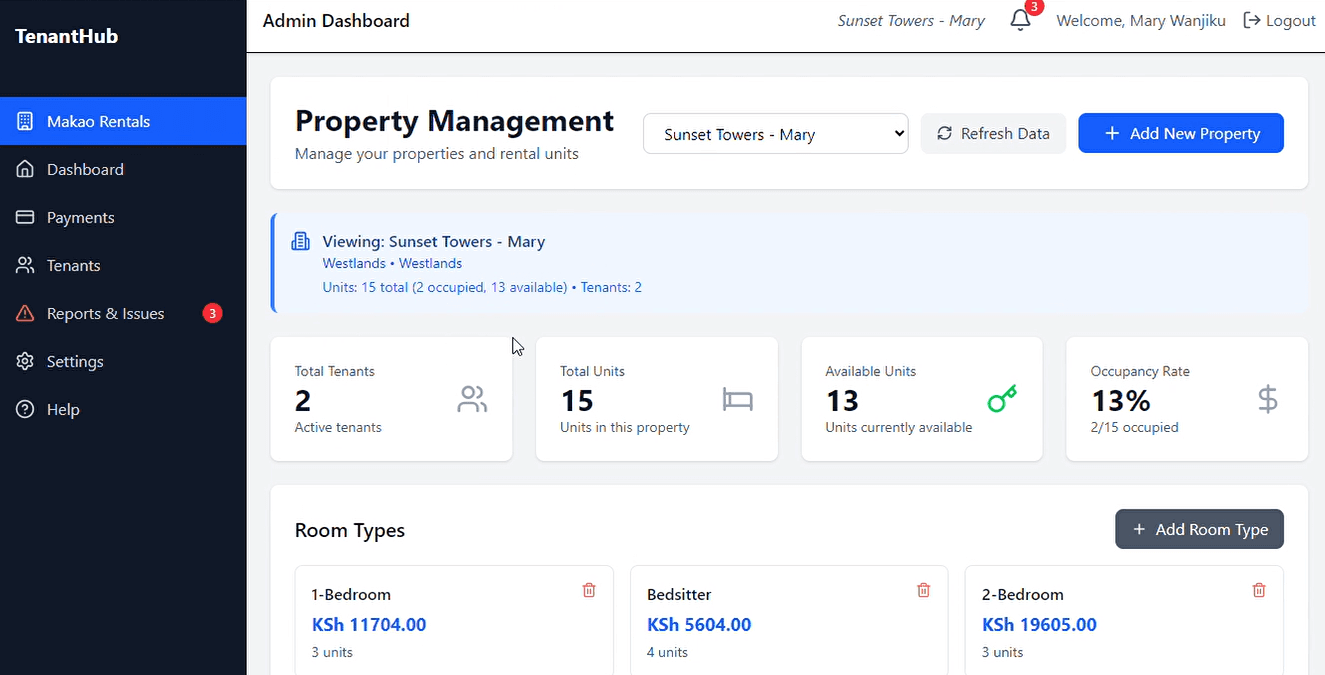Click the dollar icon on Occupancy Rate card
1325x675 pixels.
(1267, 399)
